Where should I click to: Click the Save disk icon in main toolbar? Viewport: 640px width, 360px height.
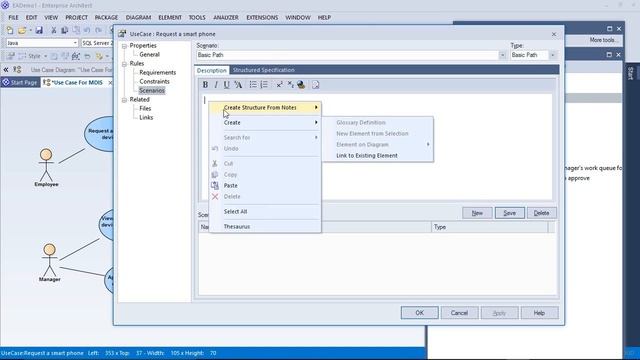(39, 30)
